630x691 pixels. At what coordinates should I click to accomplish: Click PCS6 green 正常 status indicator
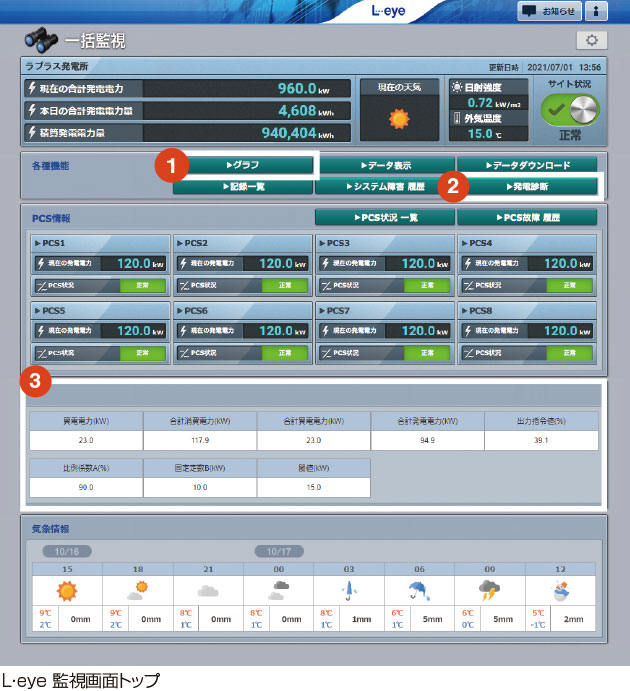[x=285, y=353]
